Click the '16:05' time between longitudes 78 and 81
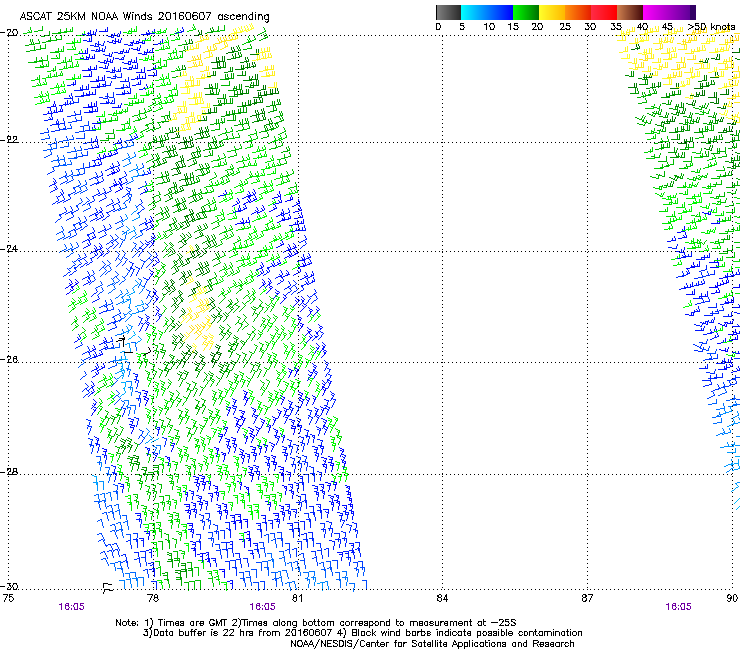Image resolution: width=740 pixels, height=650 pixels. click(x=262, y=607)
